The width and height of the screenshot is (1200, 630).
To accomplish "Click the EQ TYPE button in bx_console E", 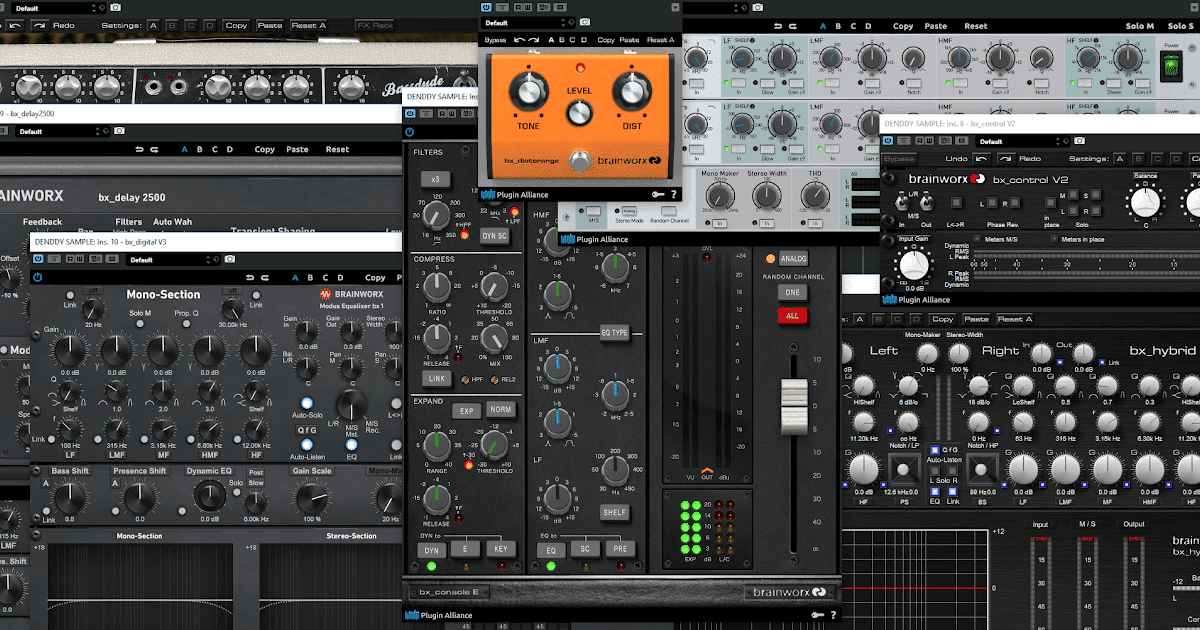I will click(x=614, y=332).
